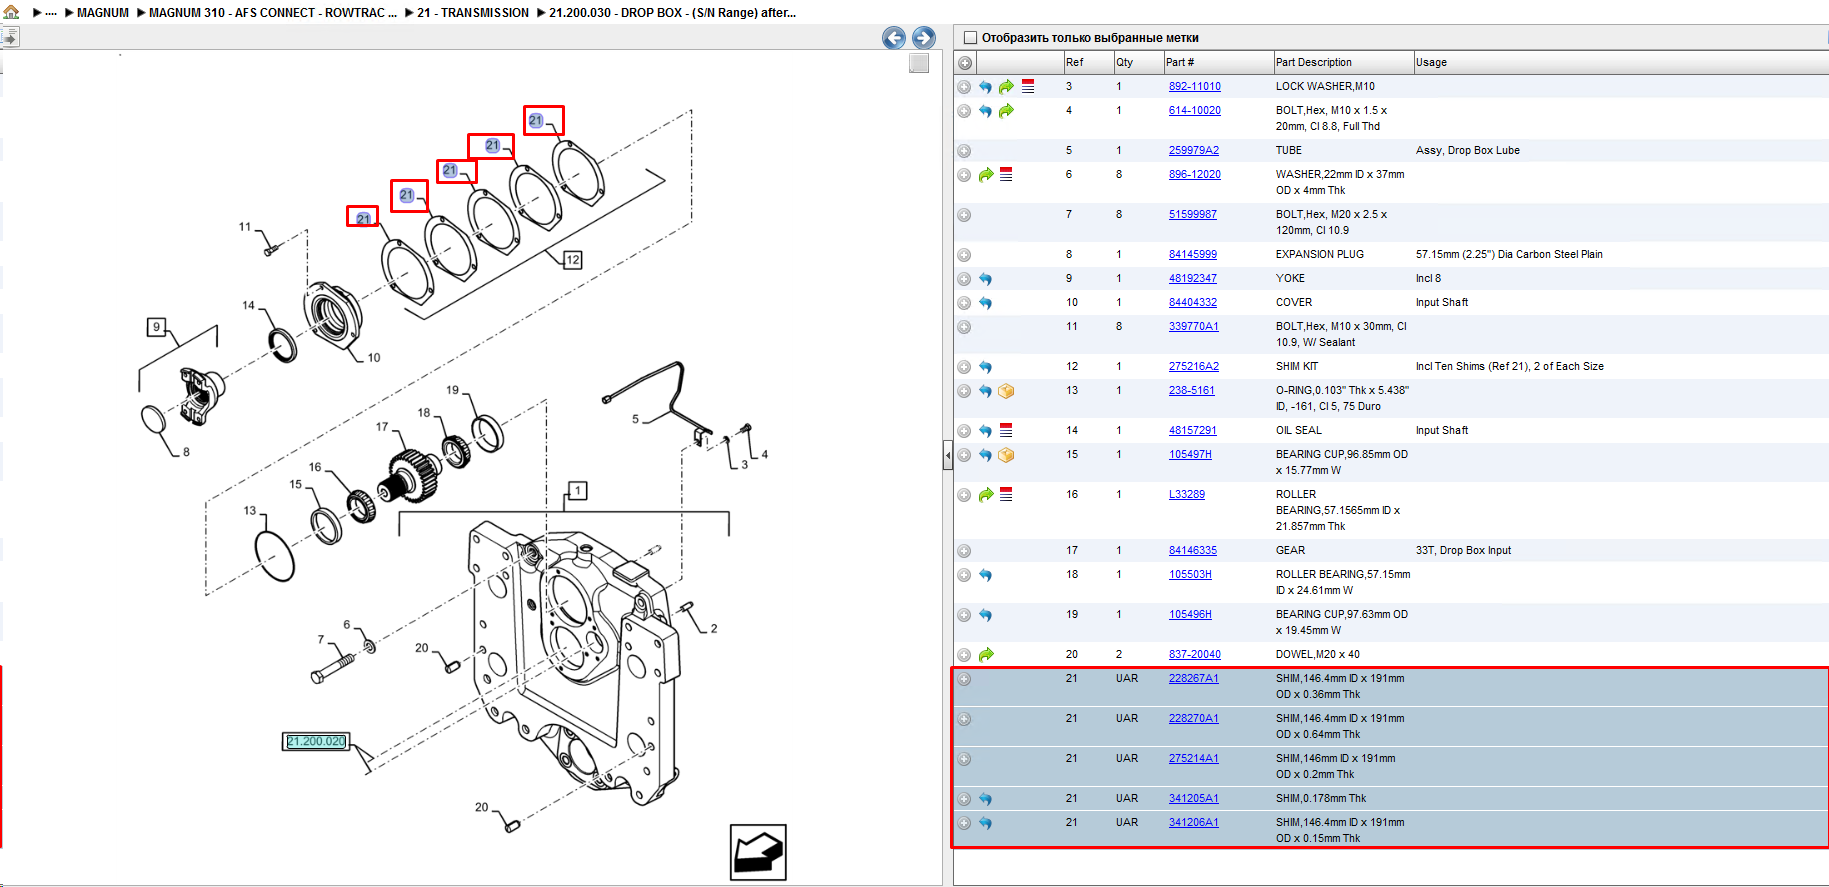This screenshot has height=887, width=1829.
Task: Add LOCK WASHER,M10 via its plus icon
Action: click(964, 87)
